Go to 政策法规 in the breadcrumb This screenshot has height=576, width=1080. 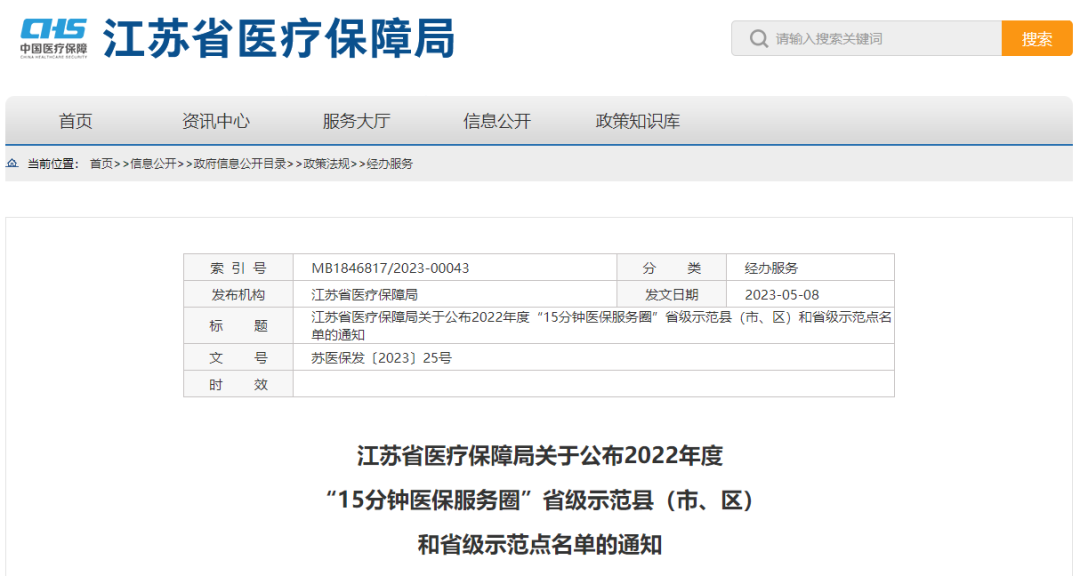point(326,164)
